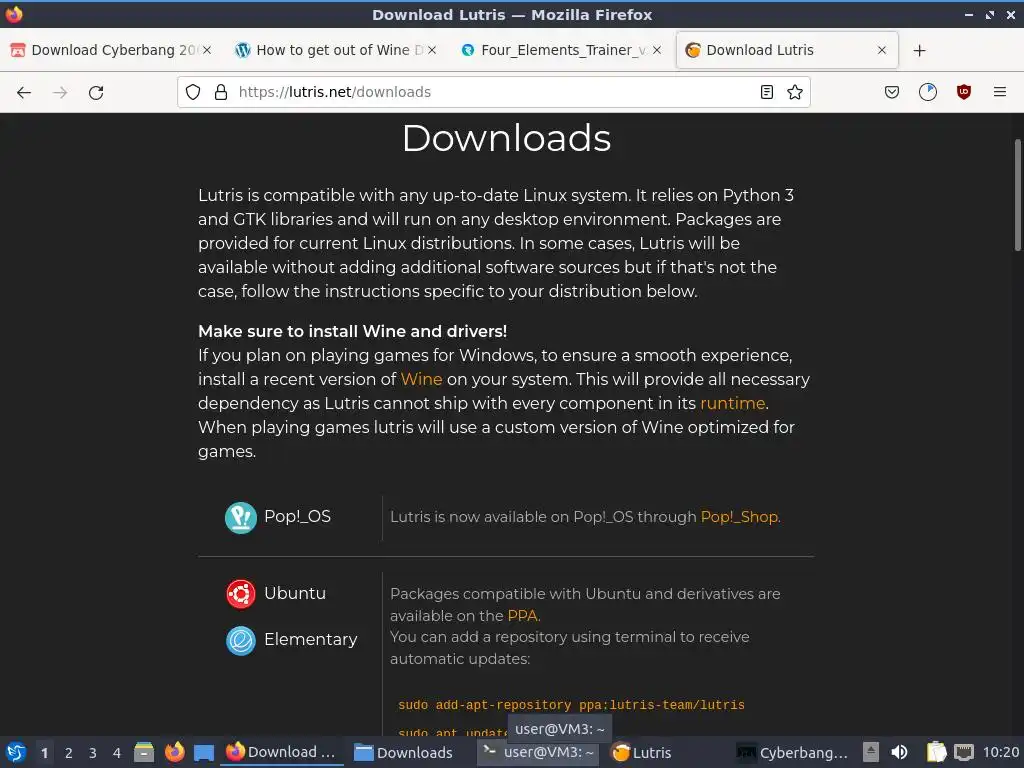Bookmark this page with the star

pyautogui.click(x=795, y=92)
